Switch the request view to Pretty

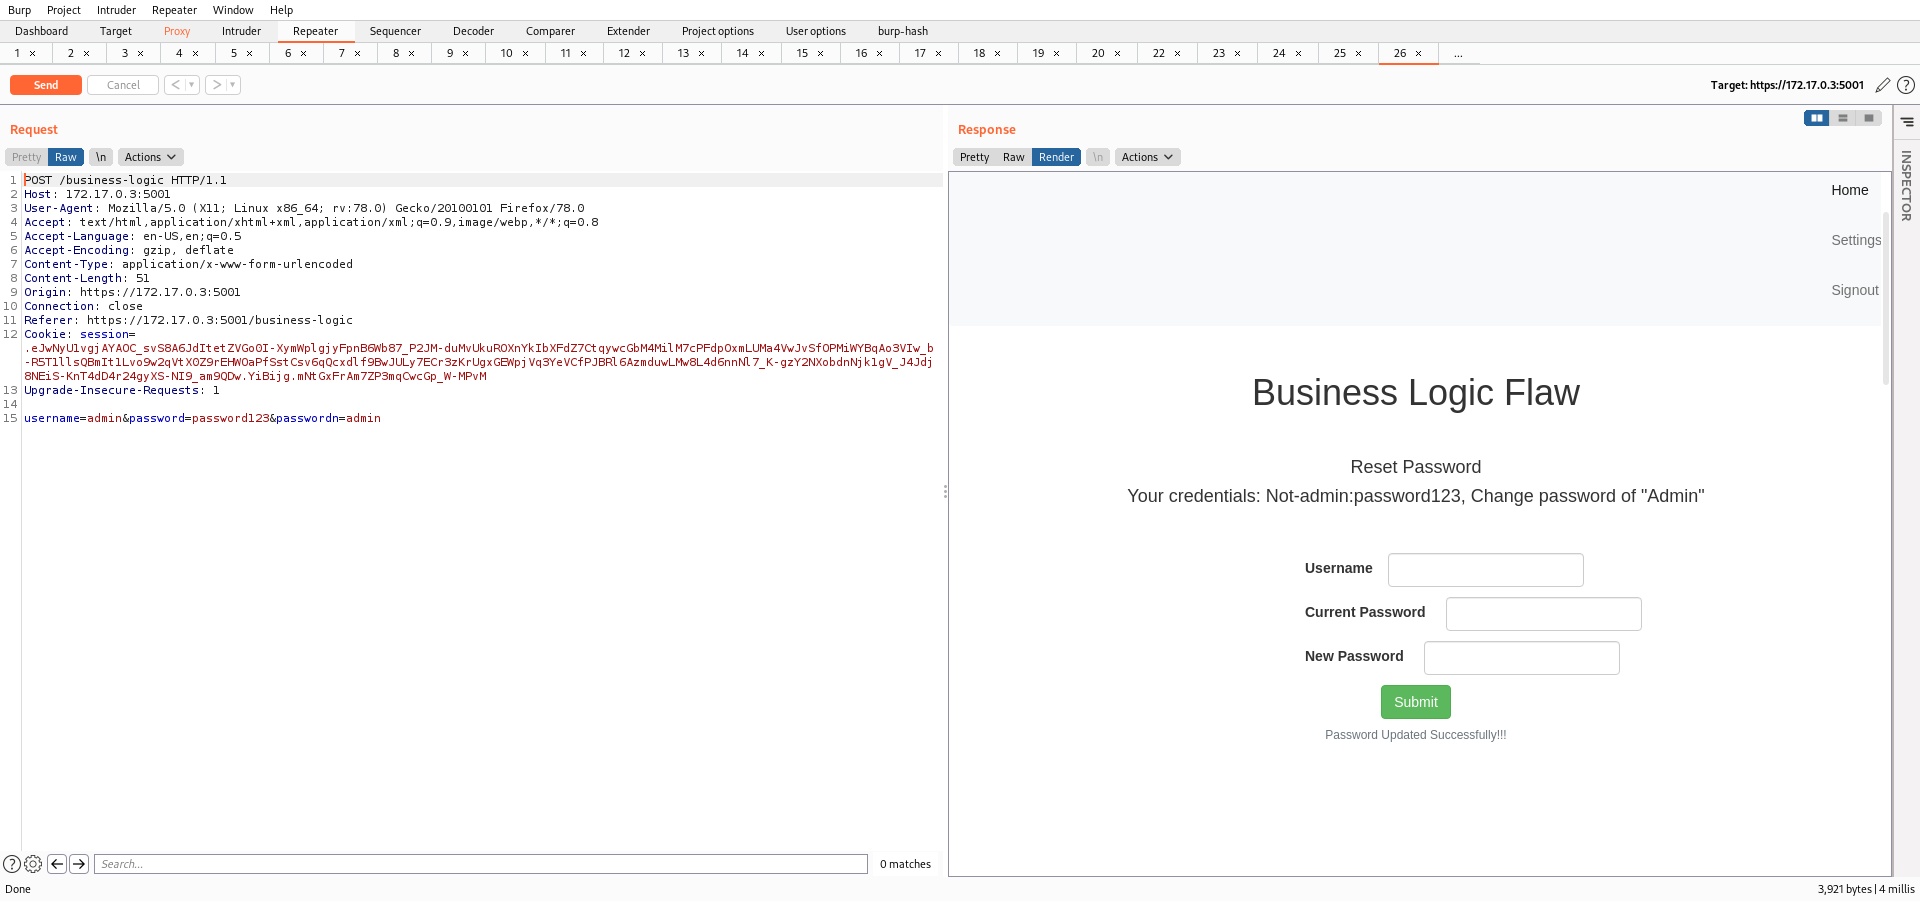27,157
